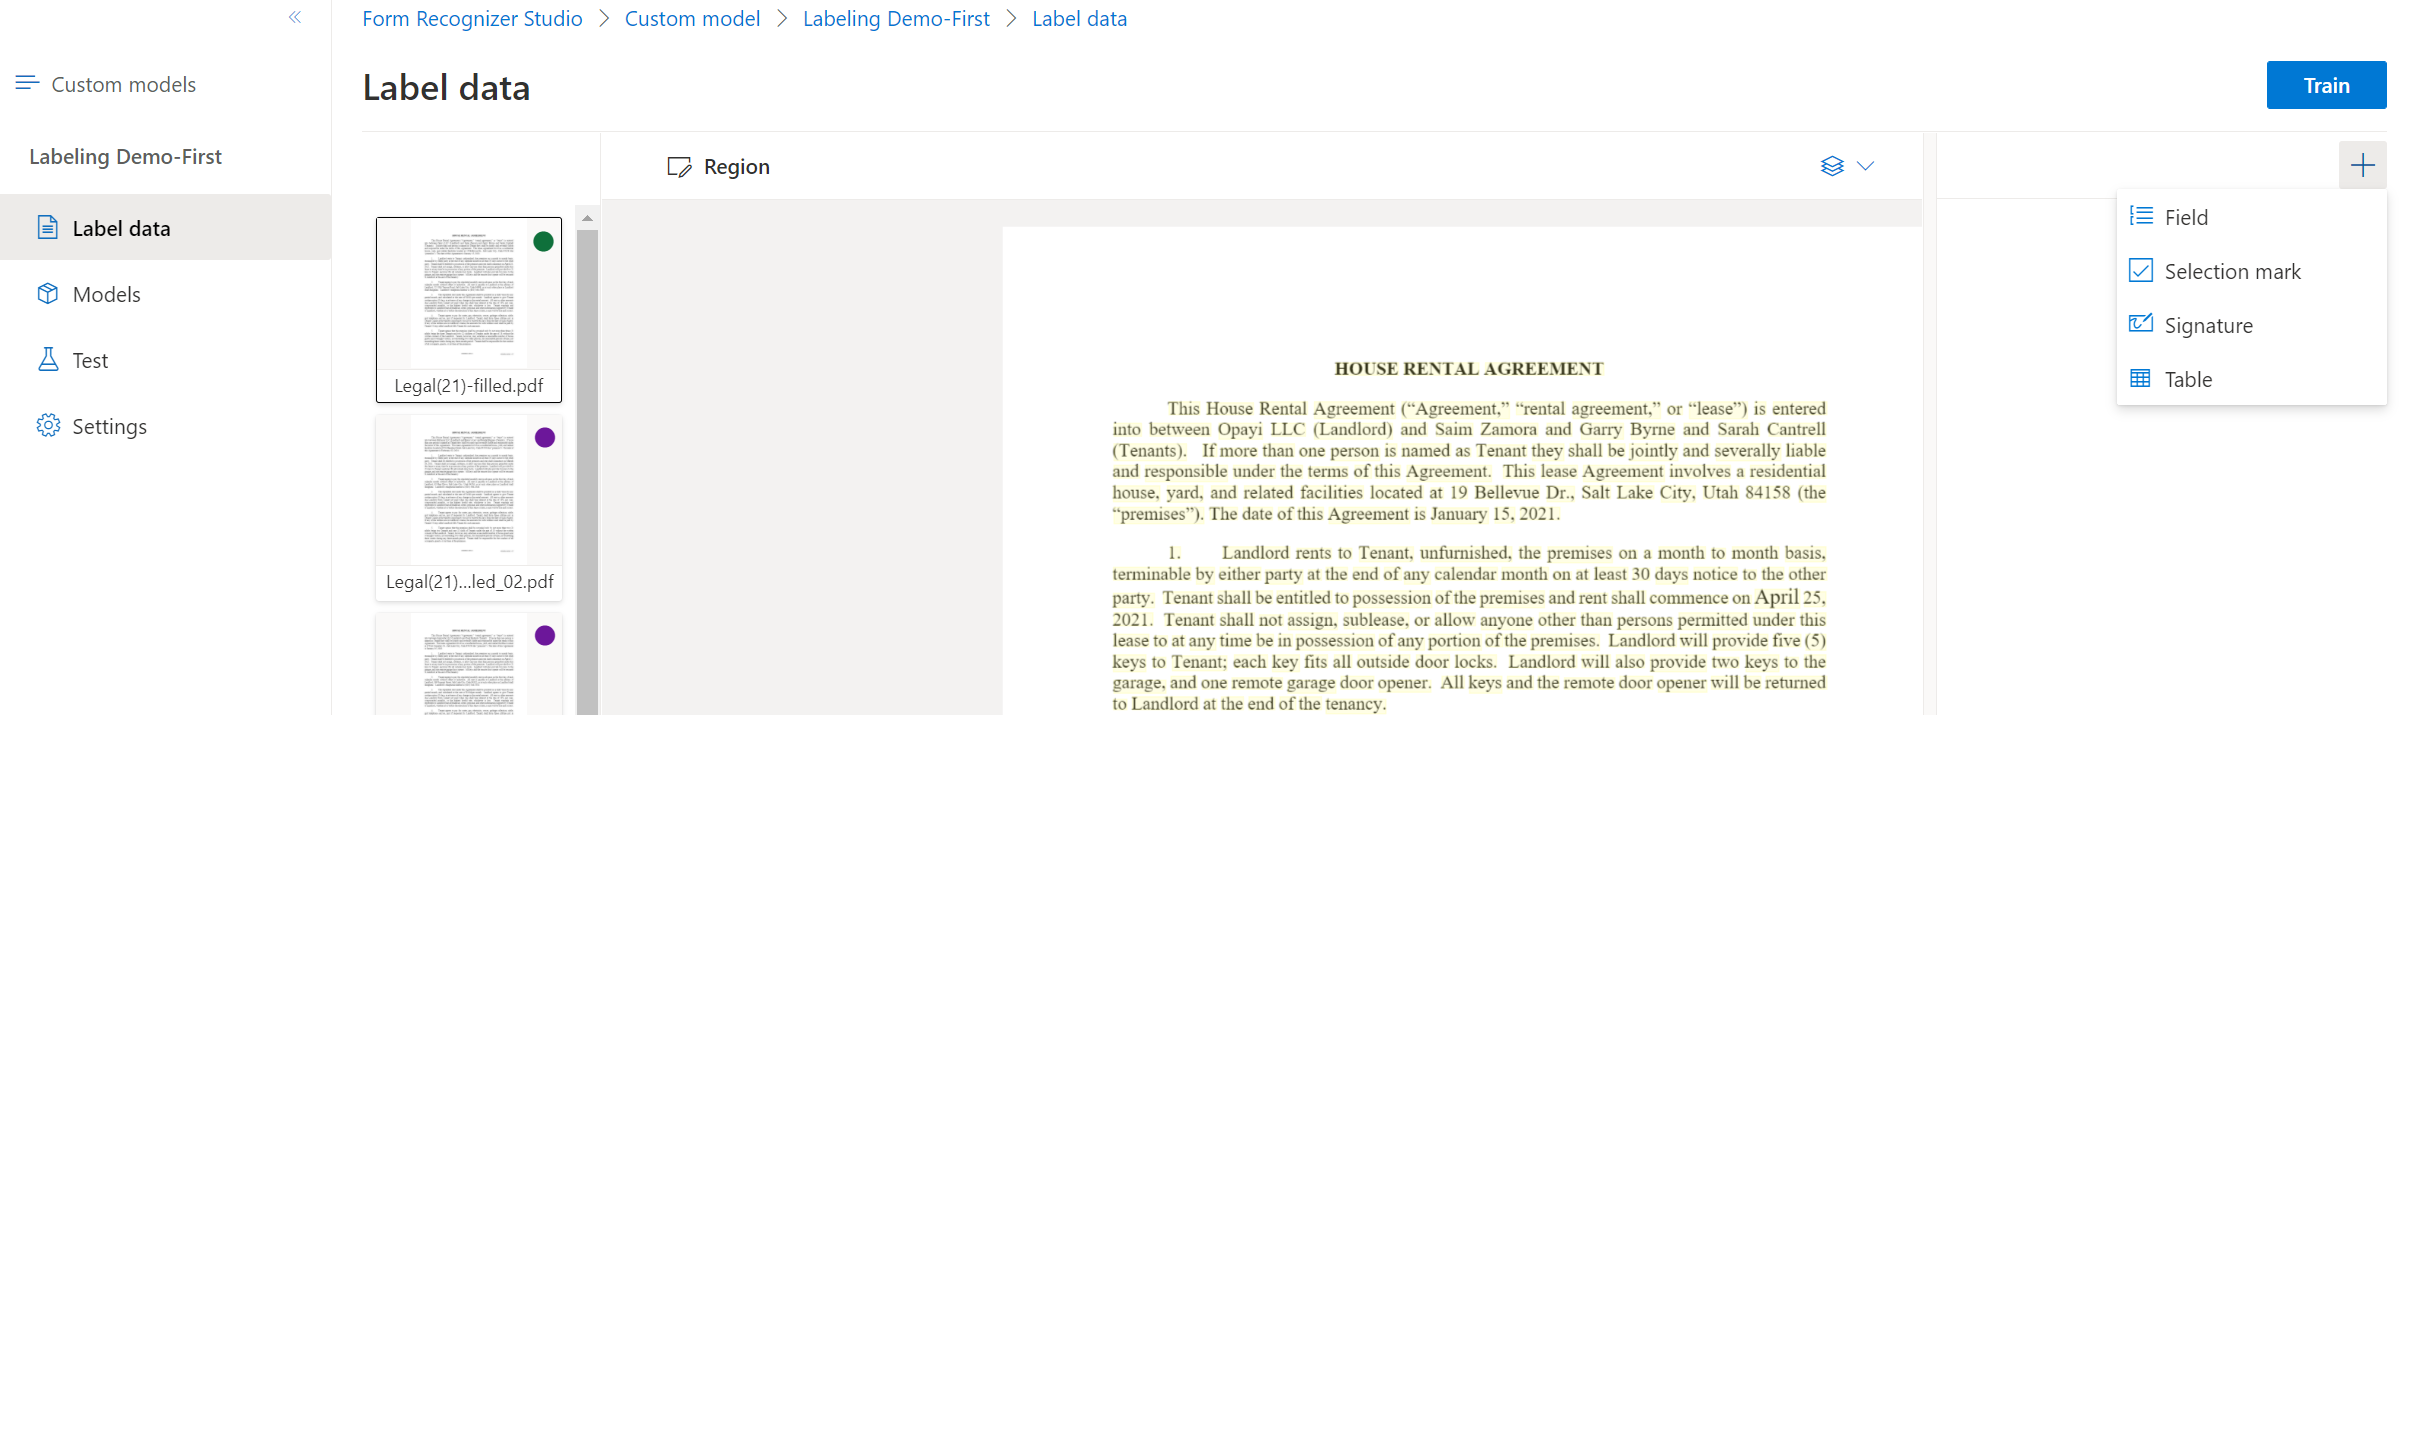The image size is (2412, 1451).
Task: Click the Signature field icon
Action: (x=2142, y=324)
